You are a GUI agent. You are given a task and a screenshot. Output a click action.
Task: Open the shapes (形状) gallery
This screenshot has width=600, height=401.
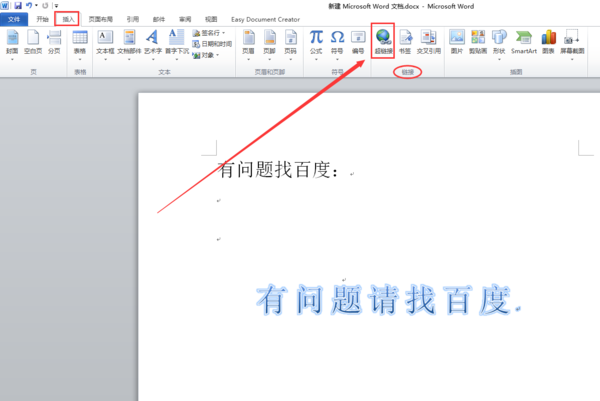tap(499, 44)
